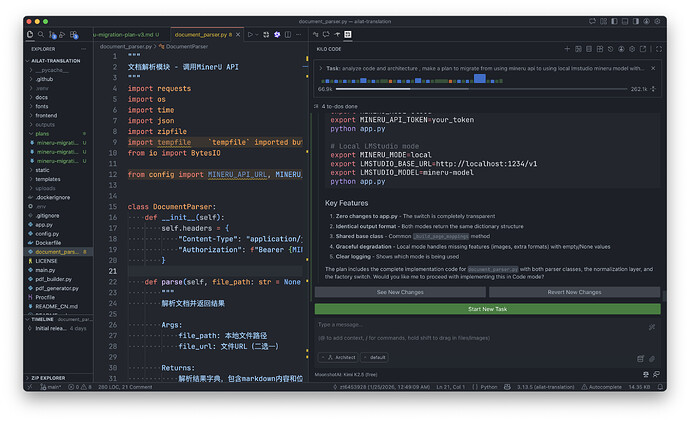Click the See New Changes button

tap(400, 292)
